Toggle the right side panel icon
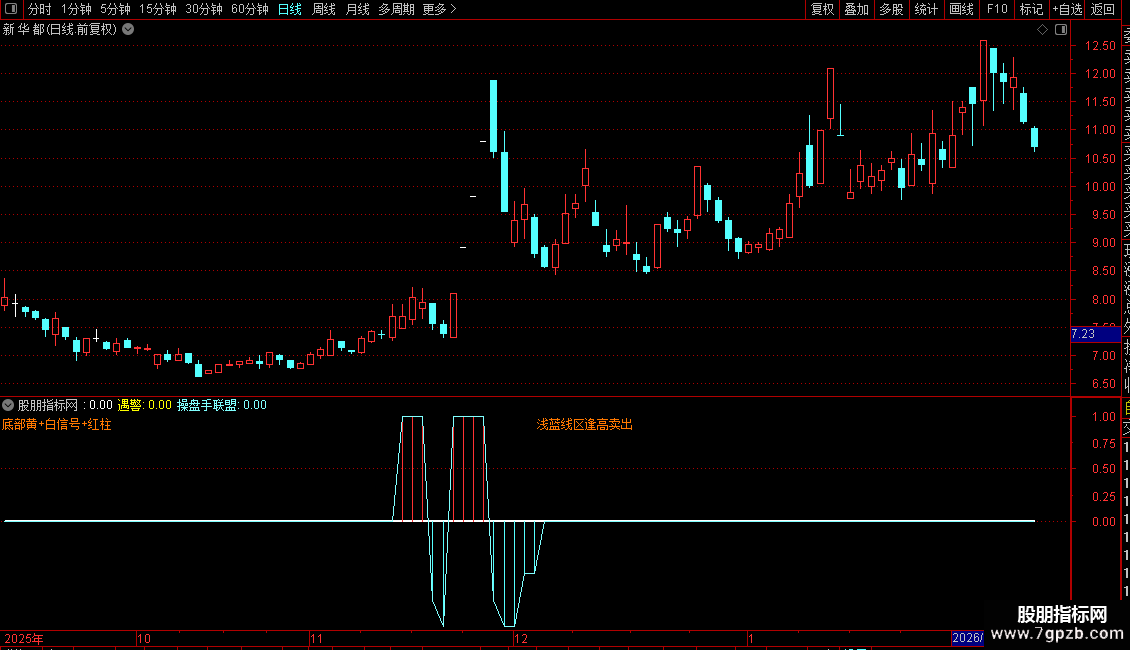The image size is (1130, 650). 1061,30
